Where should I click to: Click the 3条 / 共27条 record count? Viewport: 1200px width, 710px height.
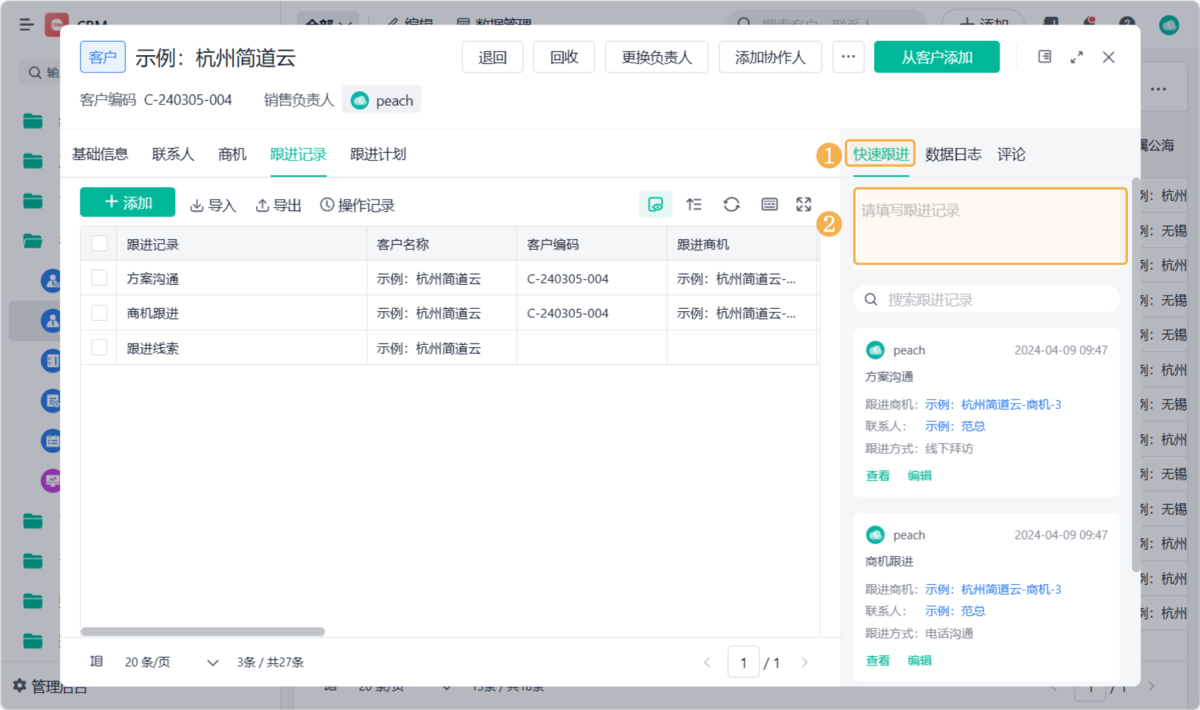point(271,662)
